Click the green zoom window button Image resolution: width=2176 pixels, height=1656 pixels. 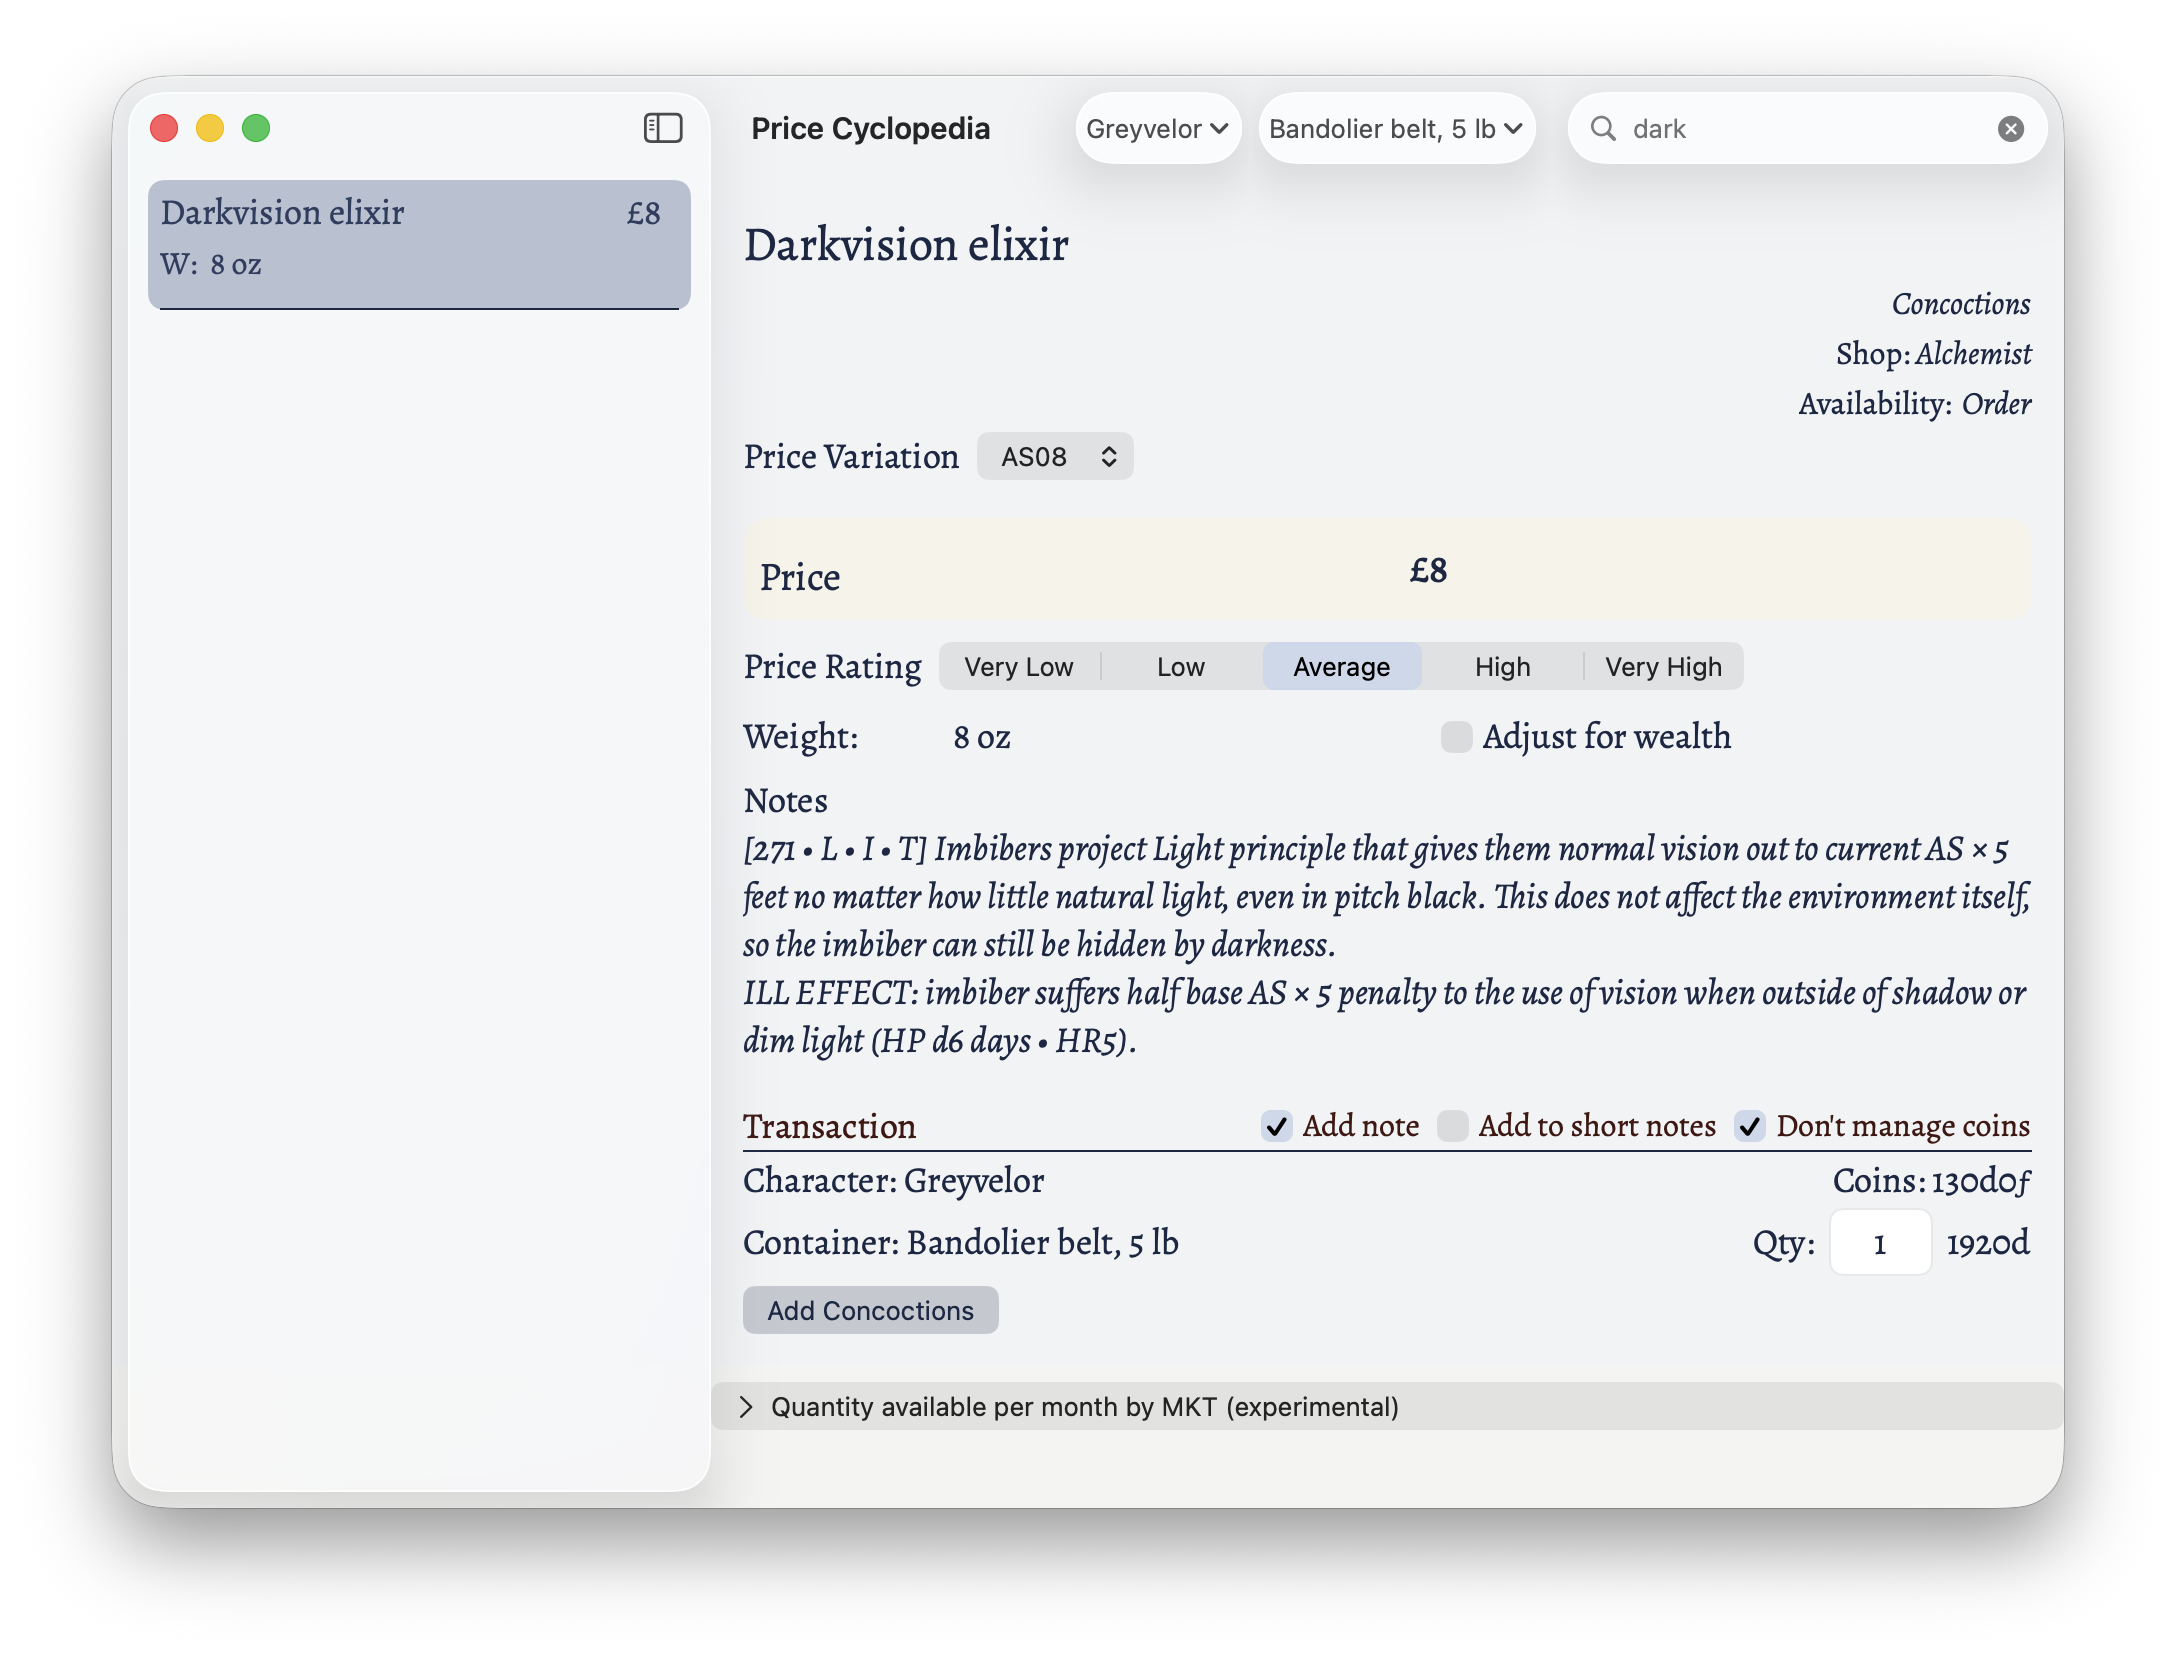point(256,128)
